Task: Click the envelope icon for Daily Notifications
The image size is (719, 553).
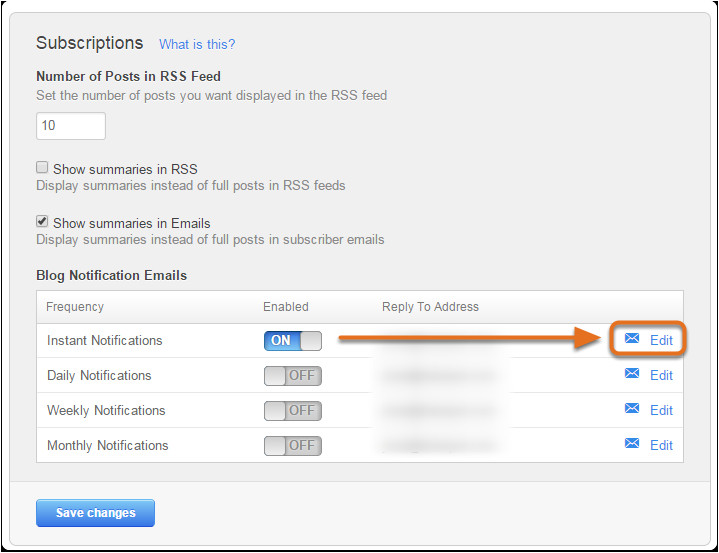Action: tap(631, 374)
